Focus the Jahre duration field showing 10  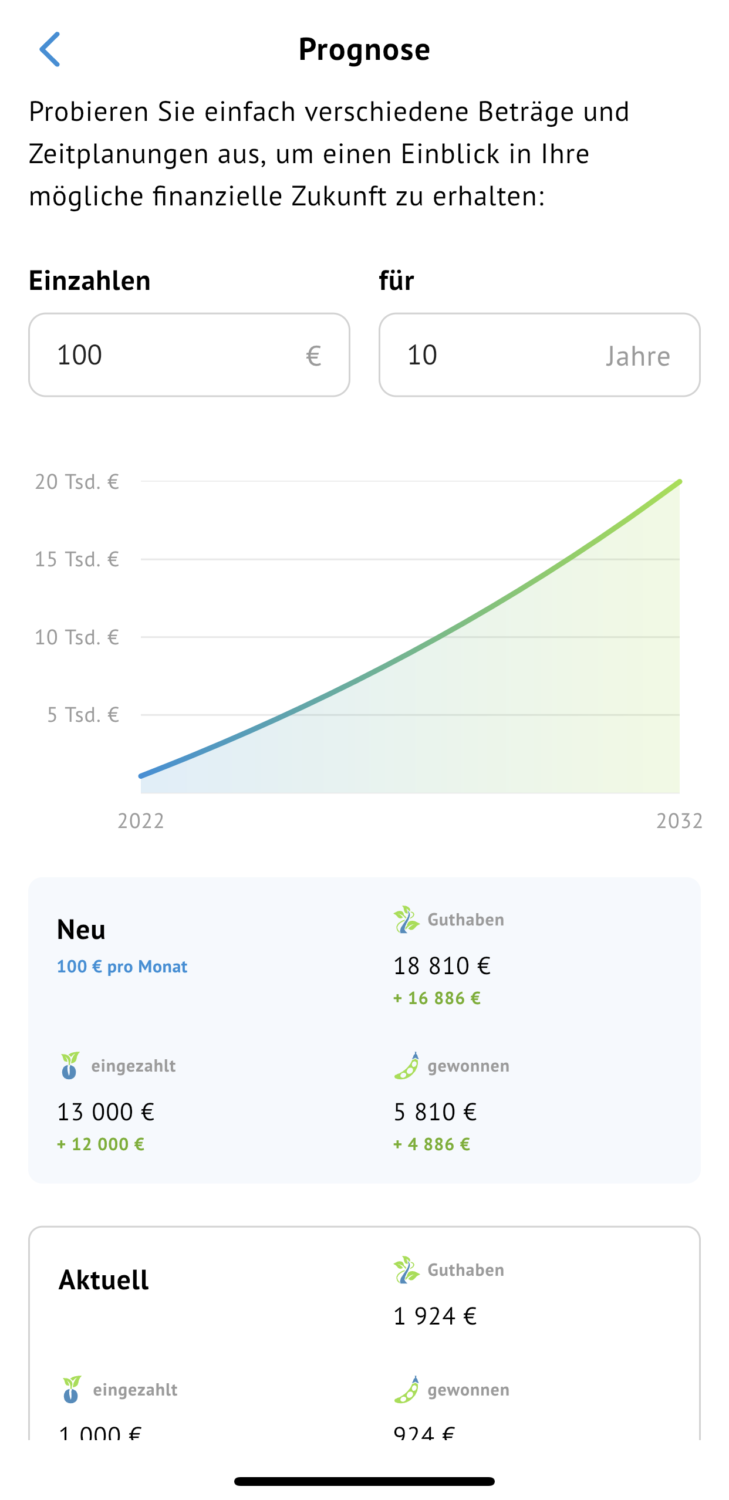tap(539, 355)
